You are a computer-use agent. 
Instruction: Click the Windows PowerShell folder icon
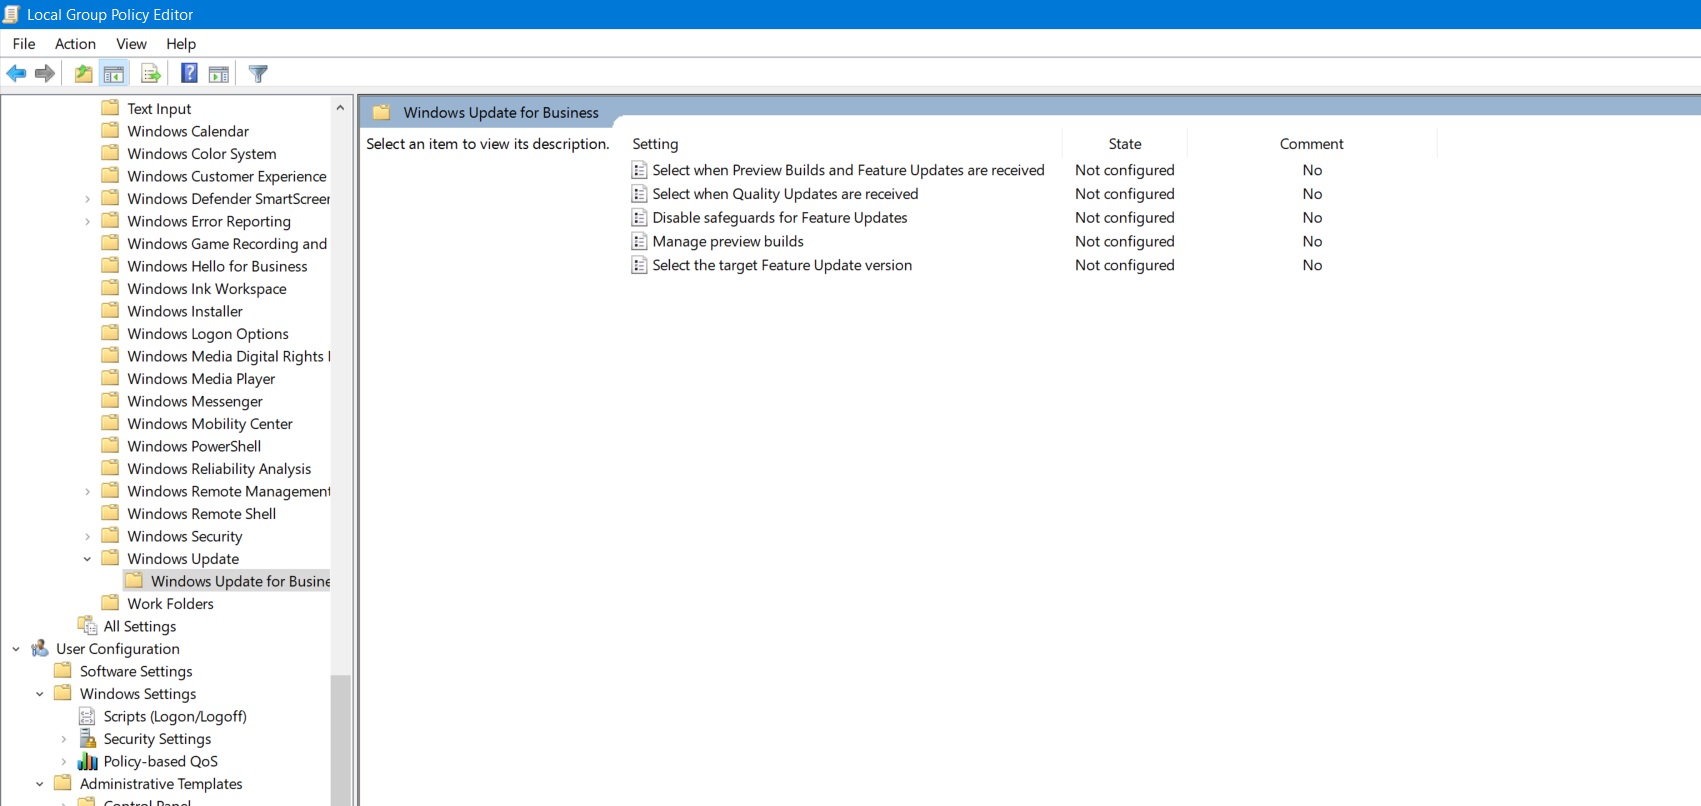point(110,446)
